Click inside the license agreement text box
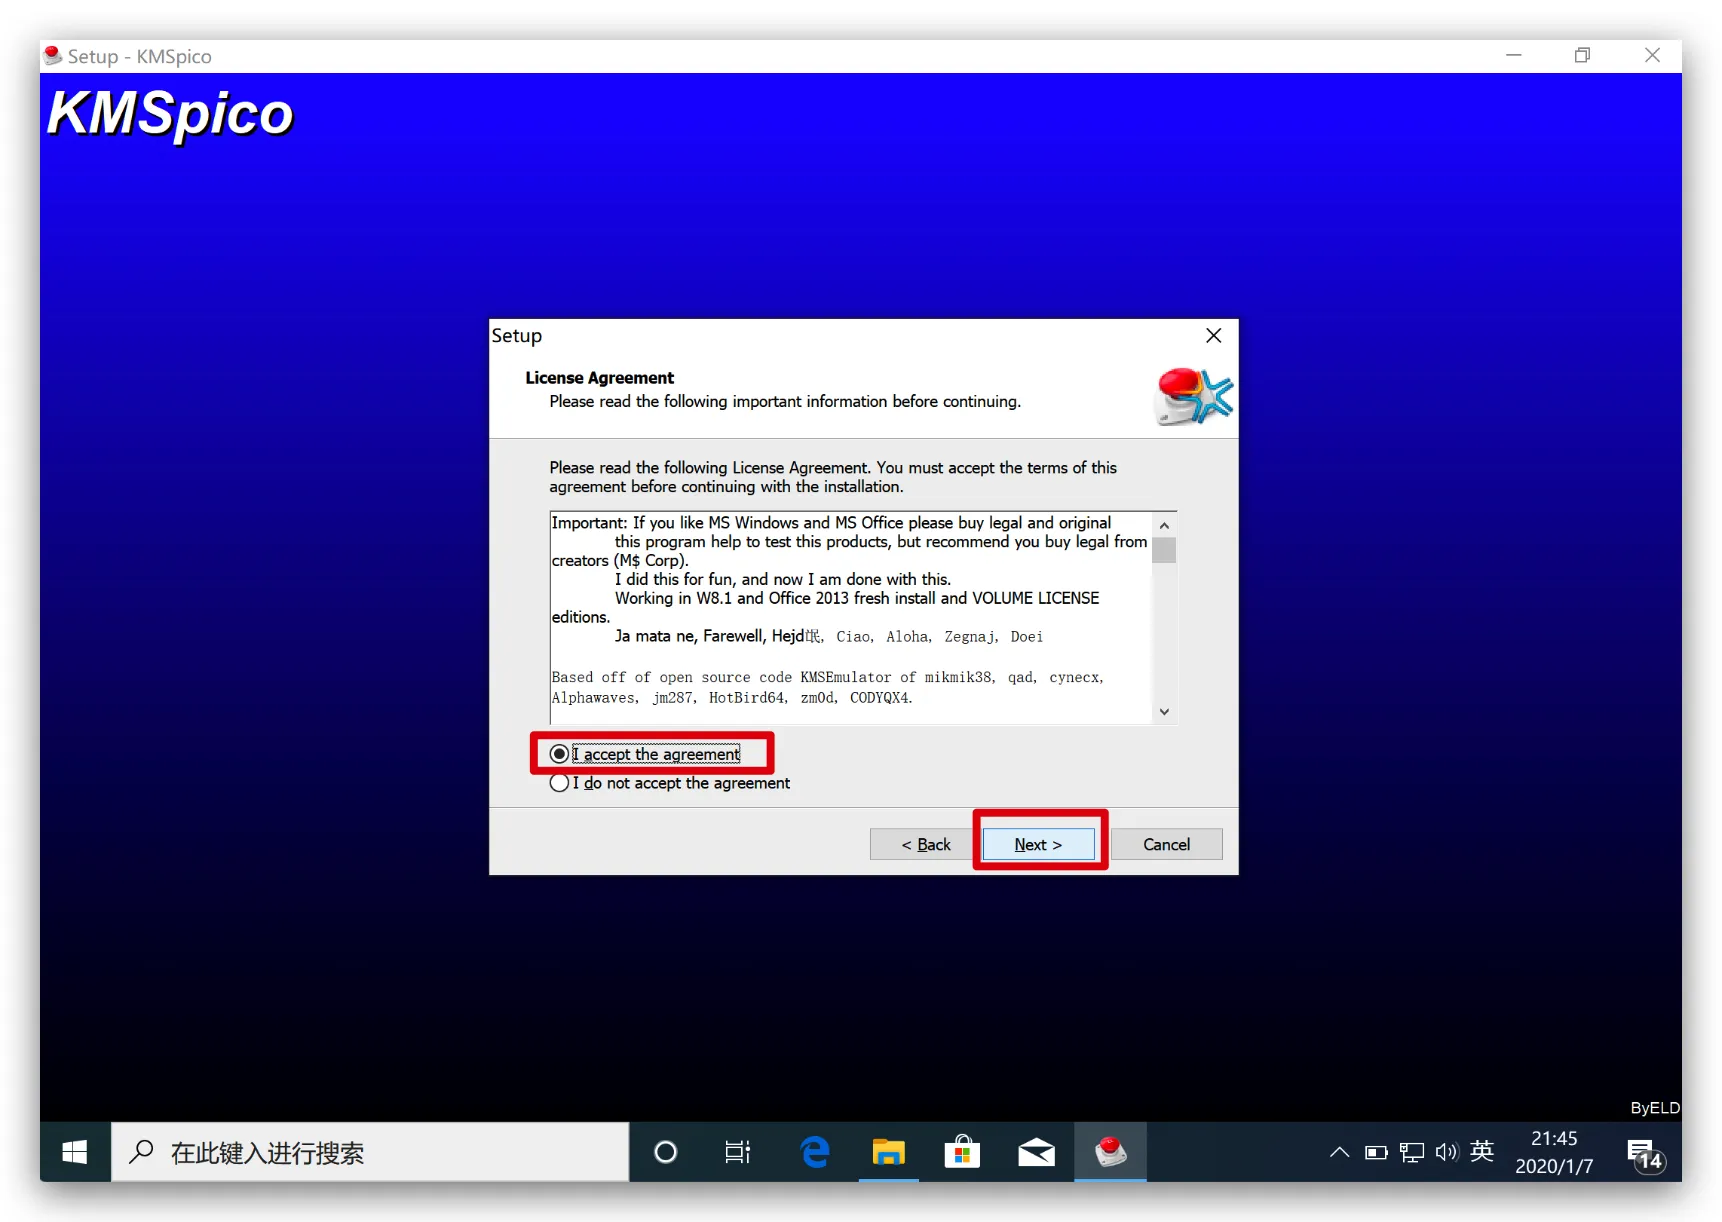 [x=851, y=618]
